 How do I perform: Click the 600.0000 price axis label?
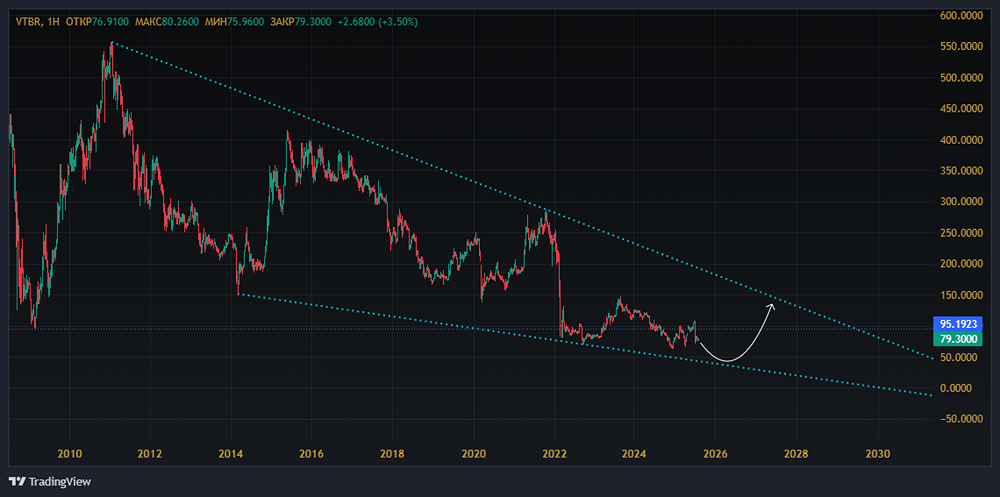(960, 16)
